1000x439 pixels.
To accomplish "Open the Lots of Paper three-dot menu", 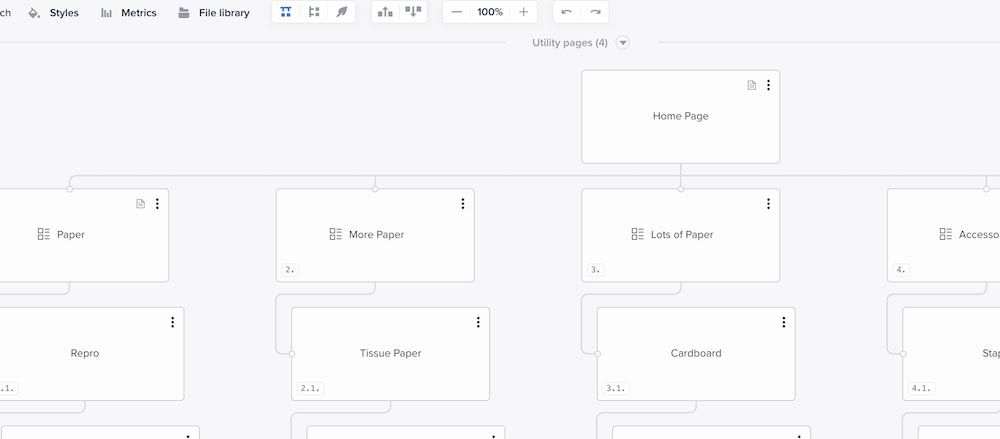I will tap(768, 204).
